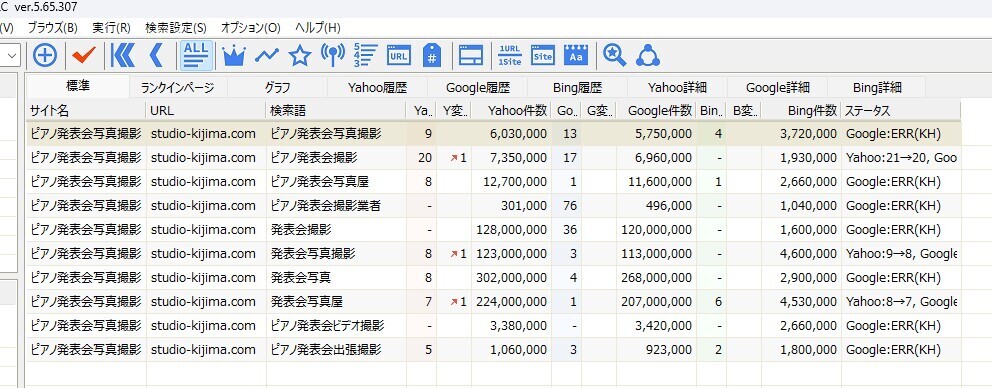Toggle the ALL items view icon
Image resolution: width=992 pixels, height=388 pixels.
coord(196,55)
